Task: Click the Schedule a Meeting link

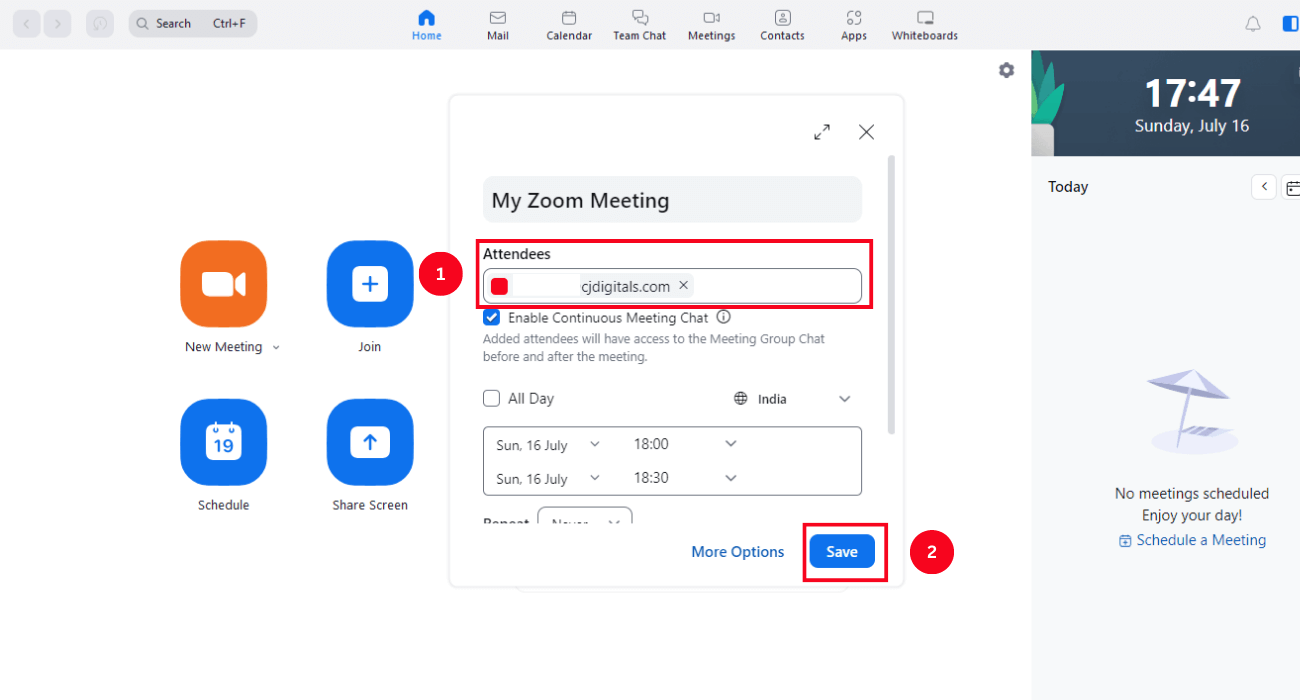Action: (x=1192, y=540)
